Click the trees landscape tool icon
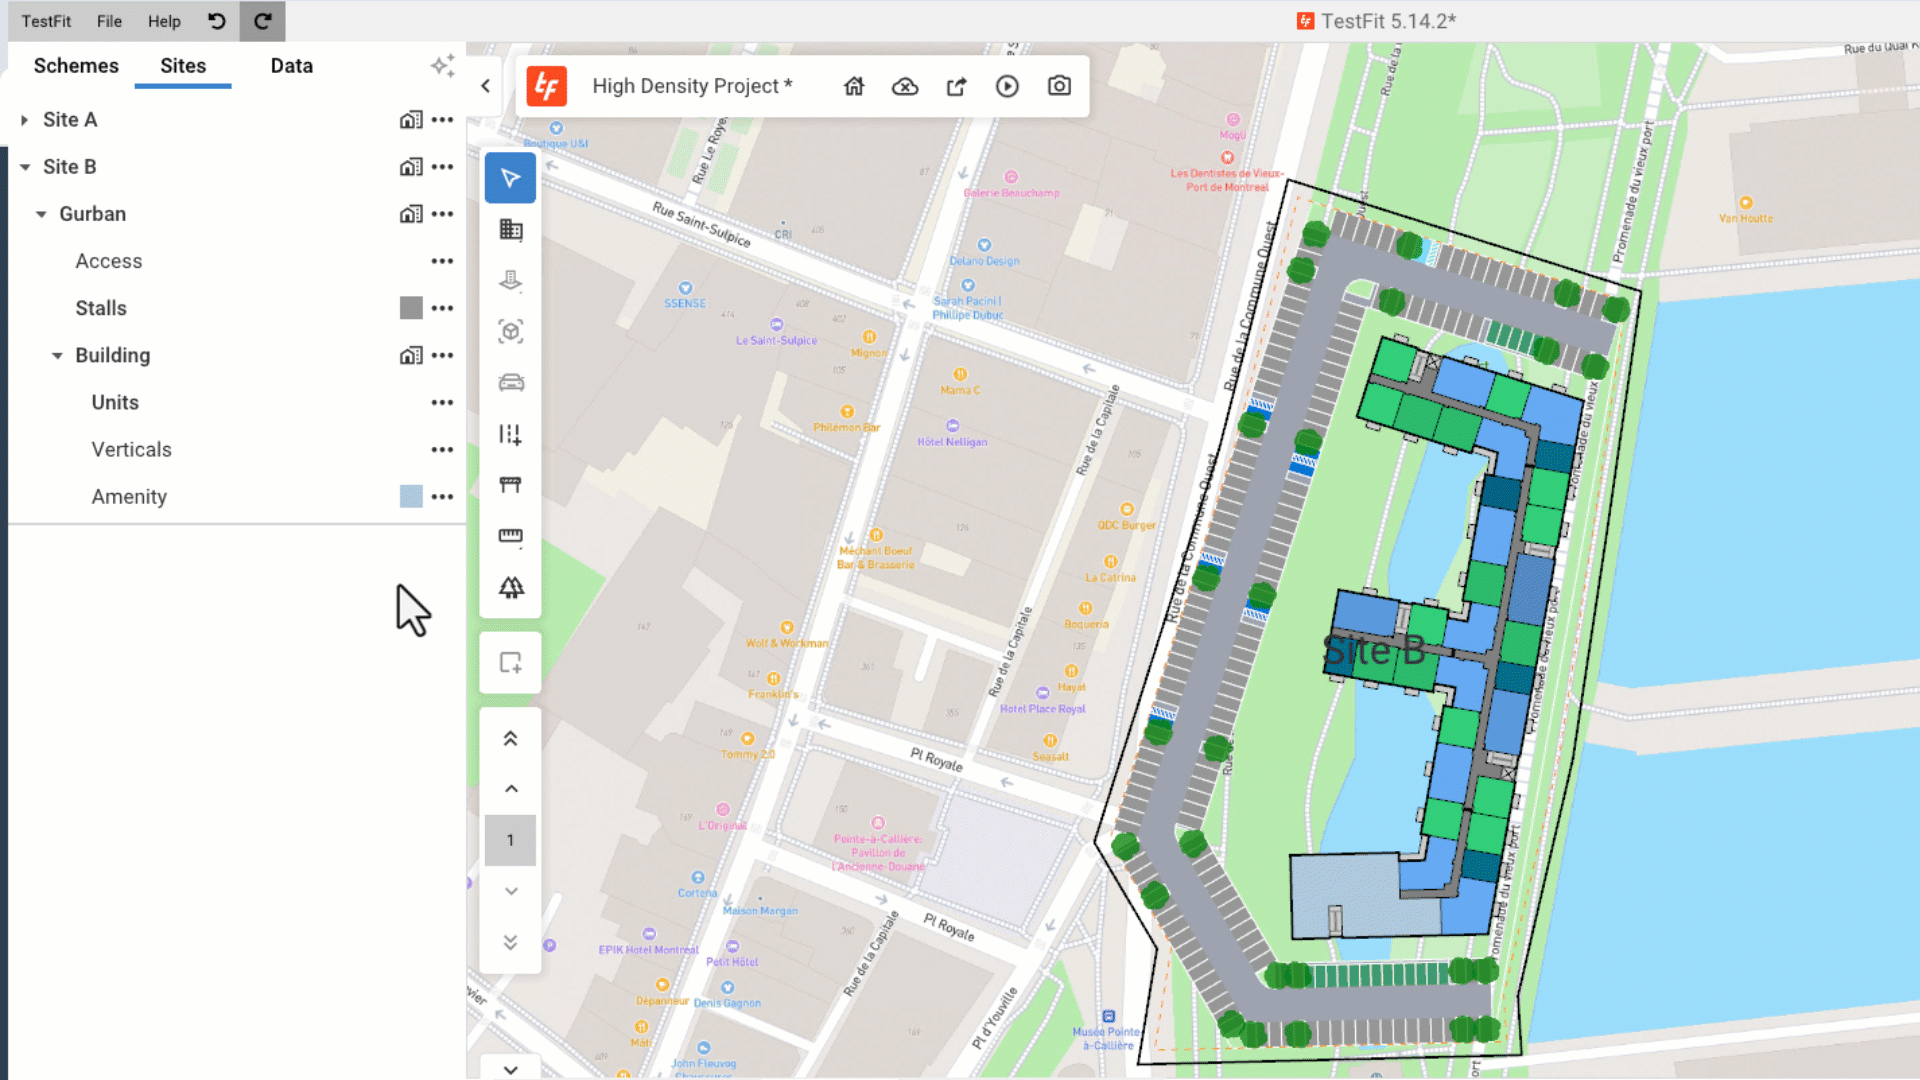 [510, 588]
